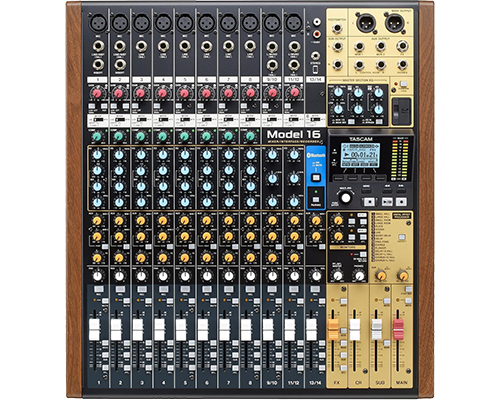Click channel 3 HIGH EQ knob
The height and width of the screenshot is (400, 500).
coord(141,155)
